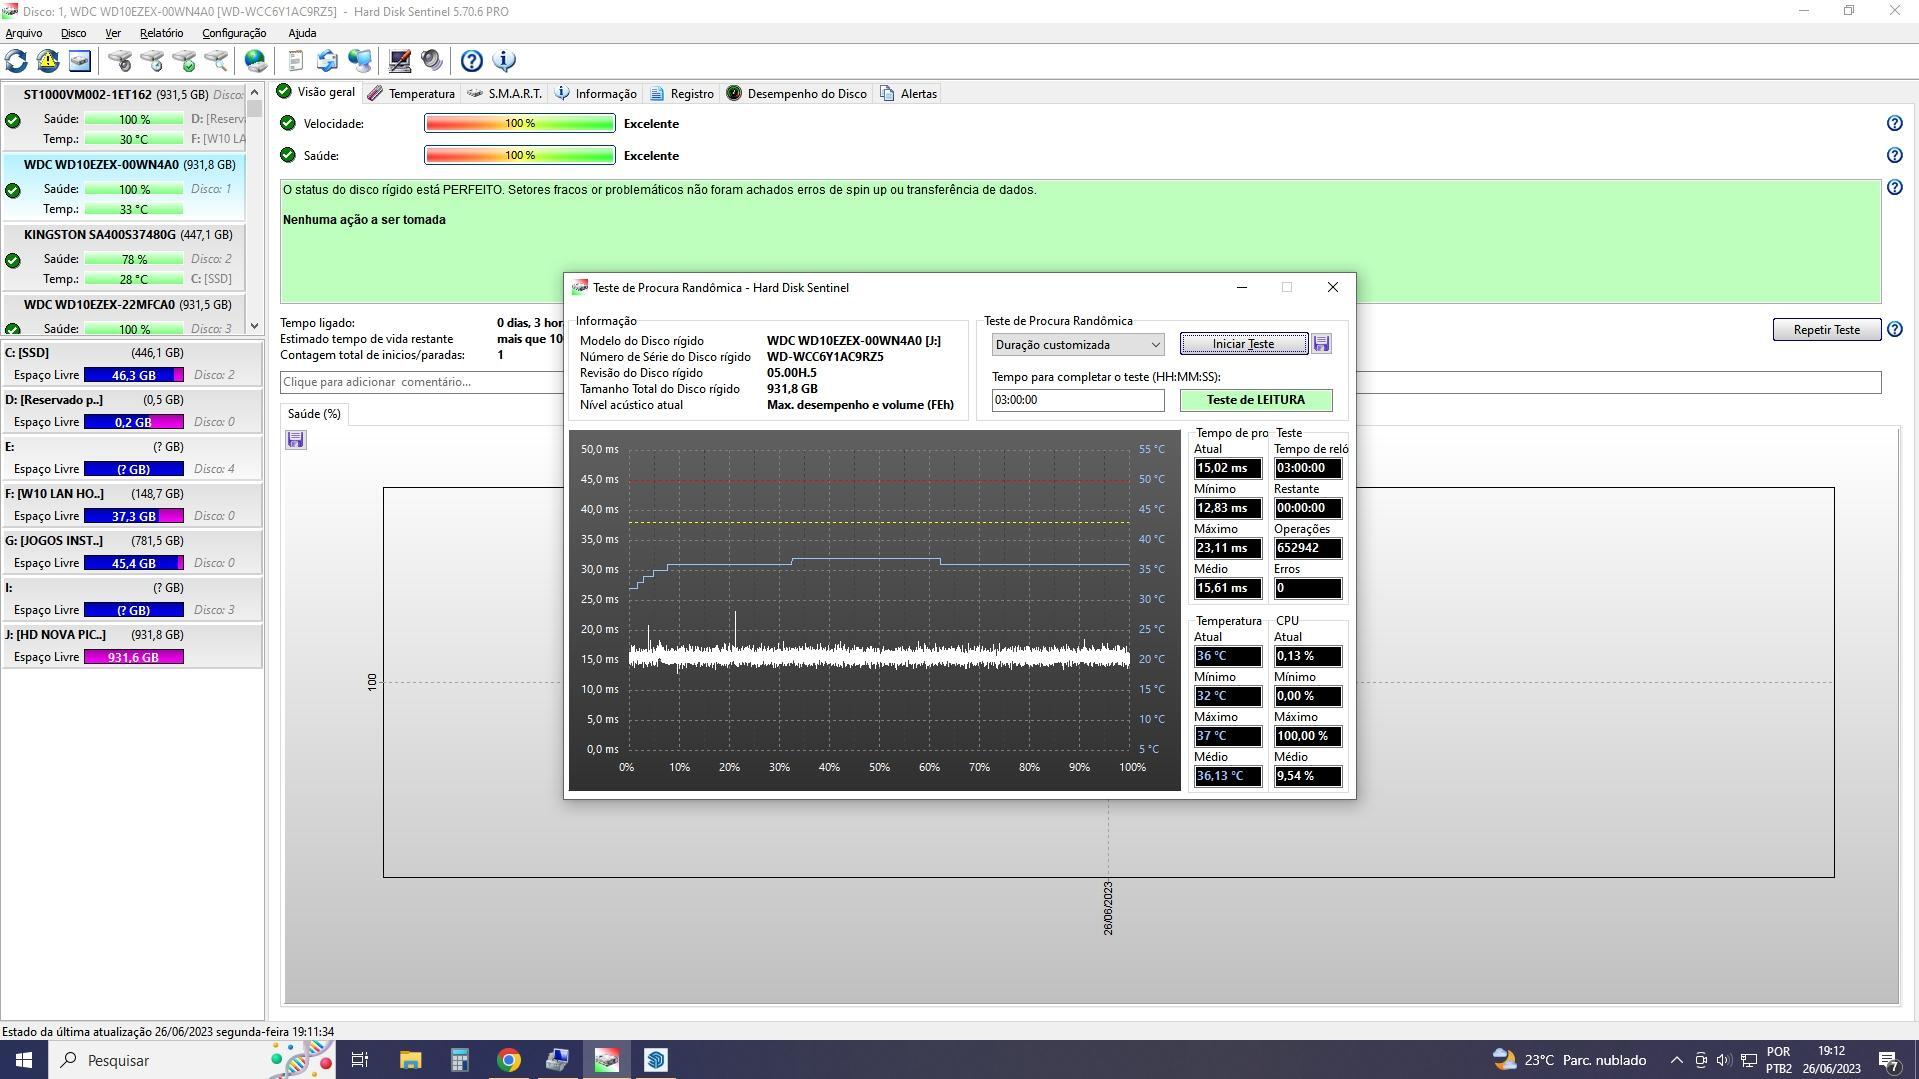Viewport: 1919px width, 1079px height.
Task: Click the disk list scroll-up arrow
Action: coord(254,93)
